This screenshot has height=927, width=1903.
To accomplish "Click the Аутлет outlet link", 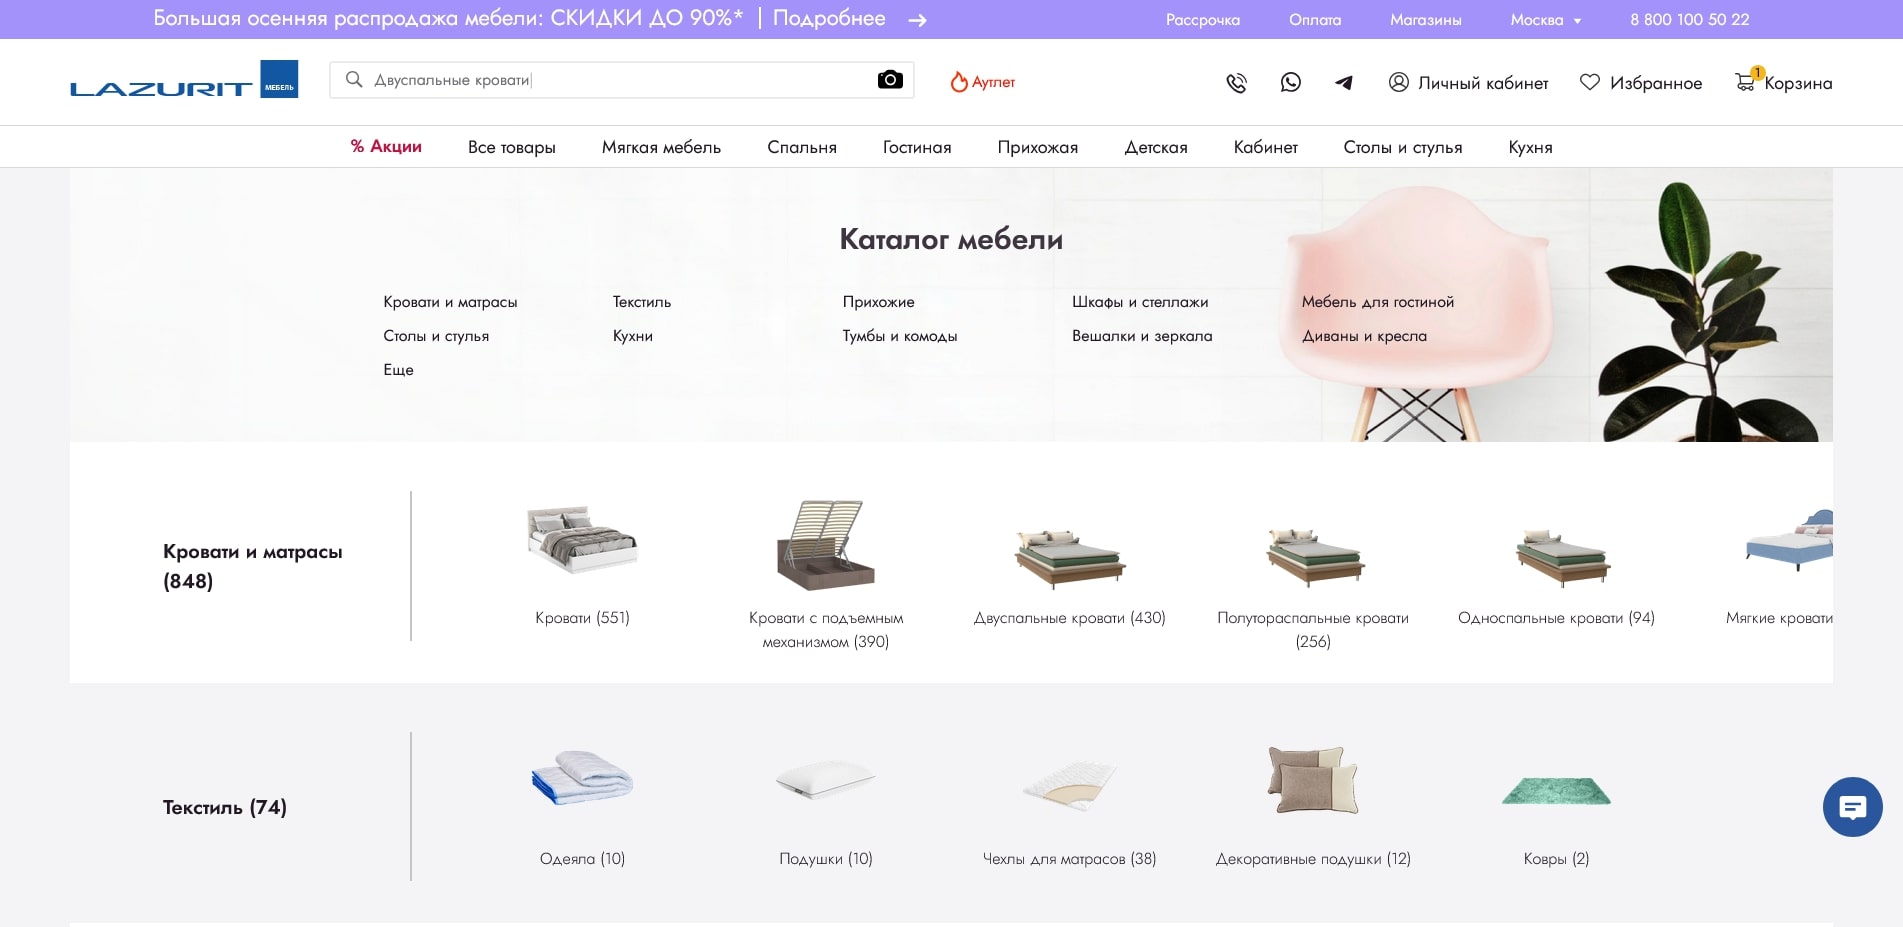I will (982, 82).
